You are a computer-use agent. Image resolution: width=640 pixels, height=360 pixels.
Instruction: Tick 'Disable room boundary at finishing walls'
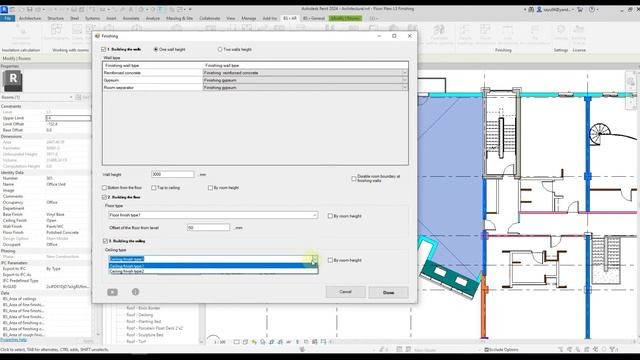click(x=354, y=178)
